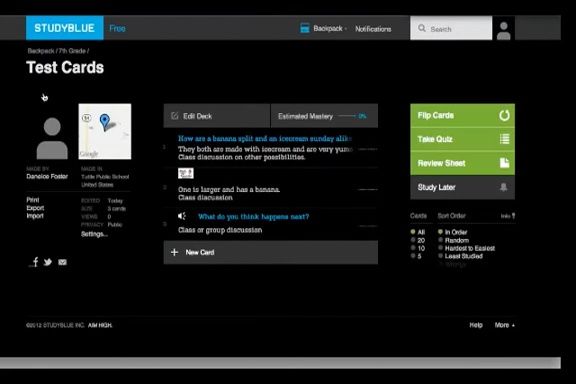Screen dimensions: 576x384
Task: Choose Random sort option
Action: coord(440,240)
